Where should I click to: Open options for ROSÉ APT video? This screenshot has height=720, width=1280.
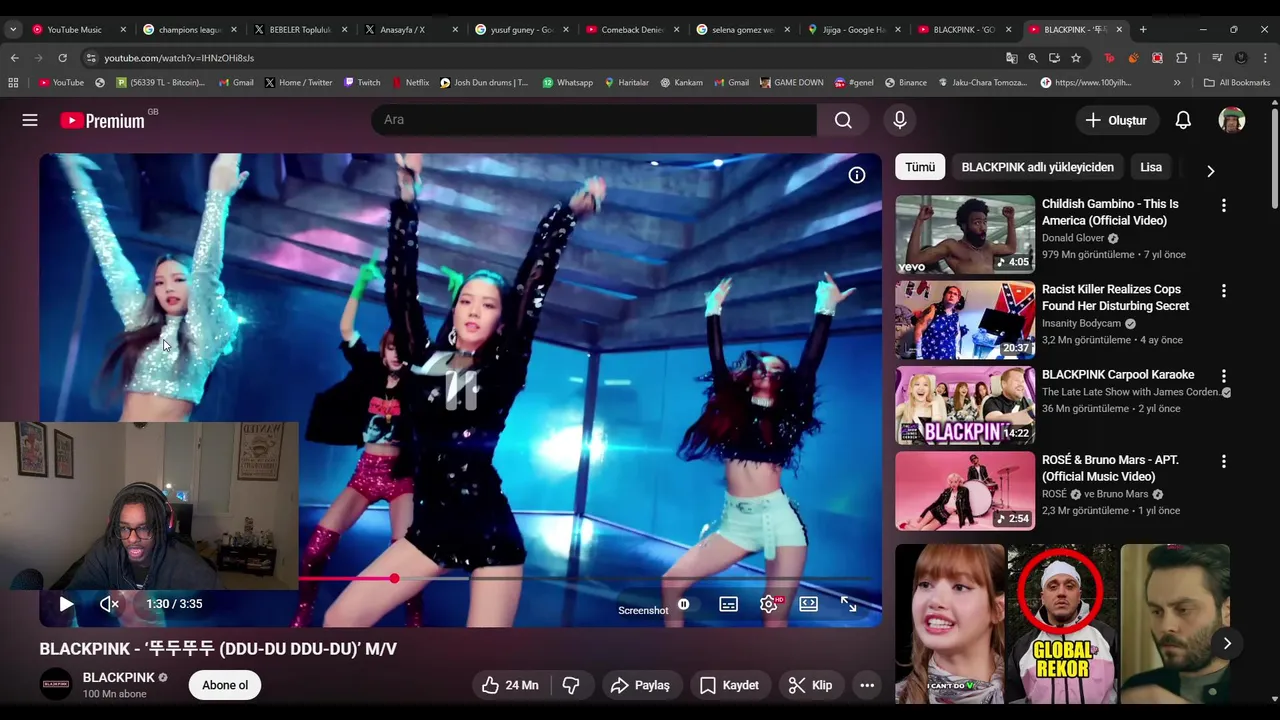(x=1223, y=461)
